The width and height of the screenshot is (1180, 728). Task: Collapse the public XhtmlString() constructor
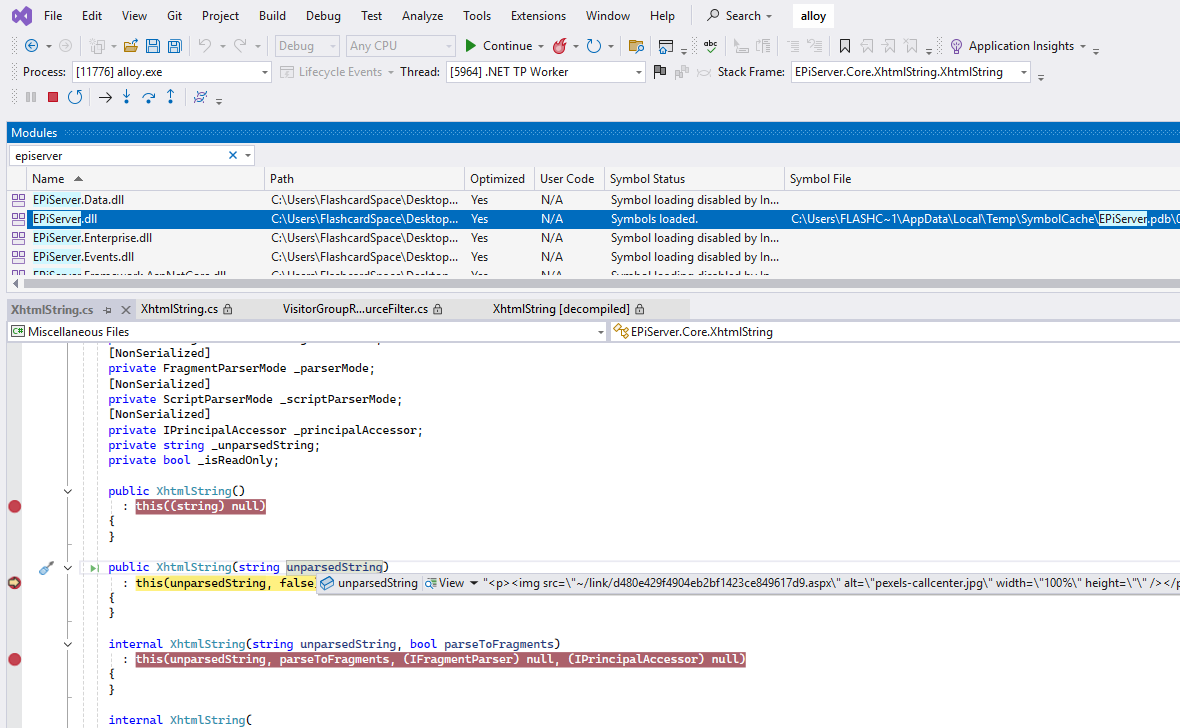68,491
